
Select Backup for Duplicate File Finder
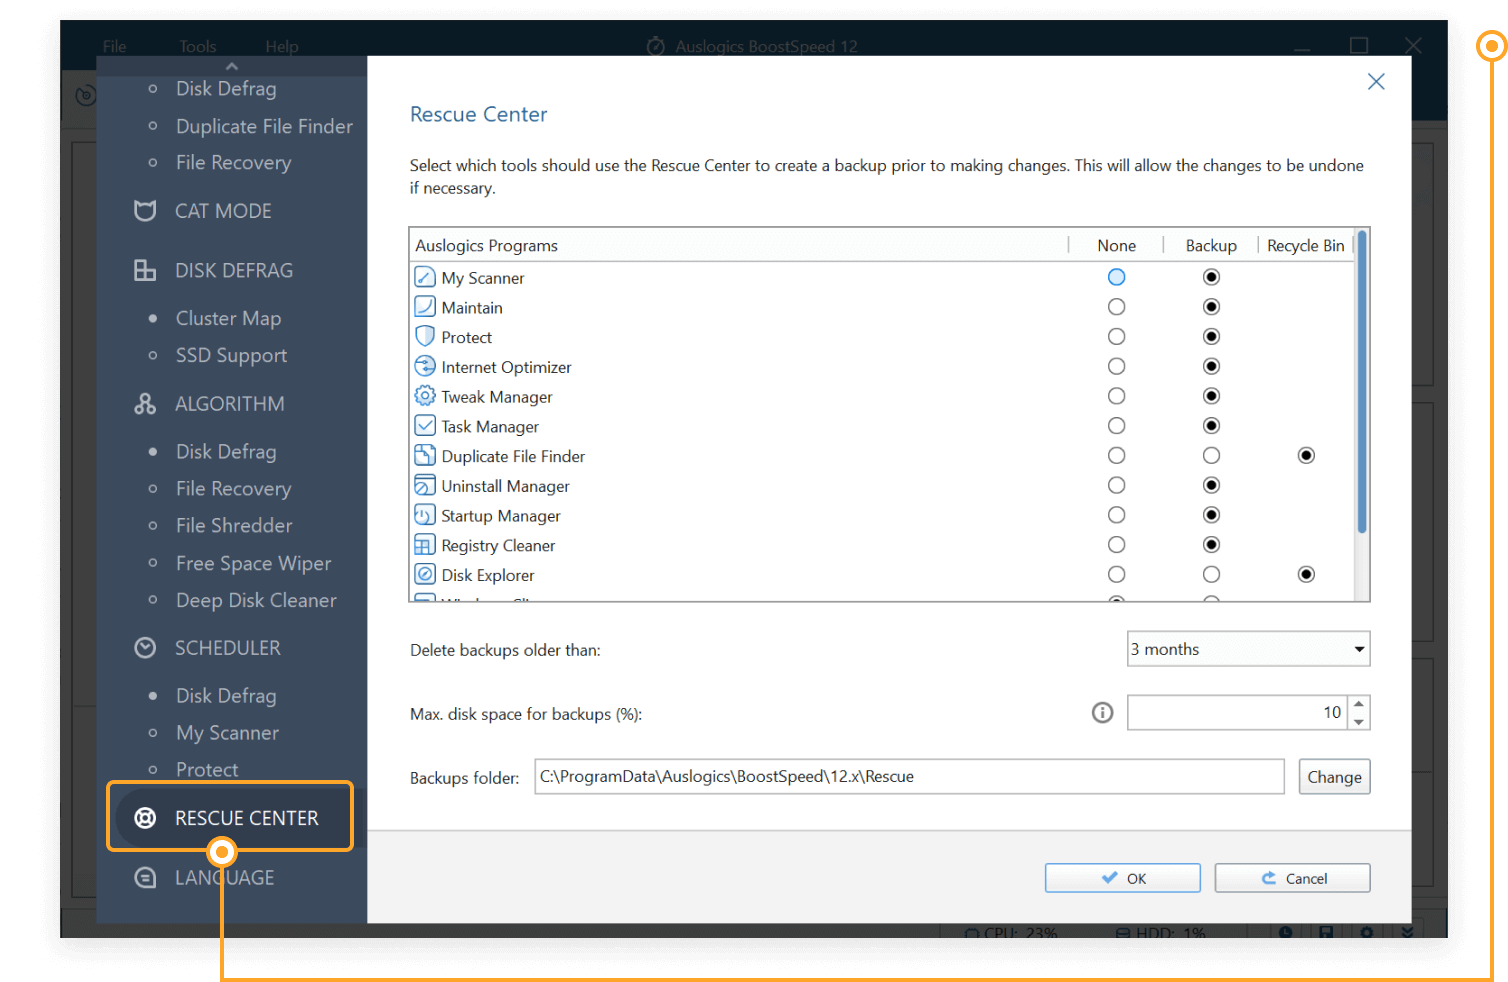(1211, 456)
